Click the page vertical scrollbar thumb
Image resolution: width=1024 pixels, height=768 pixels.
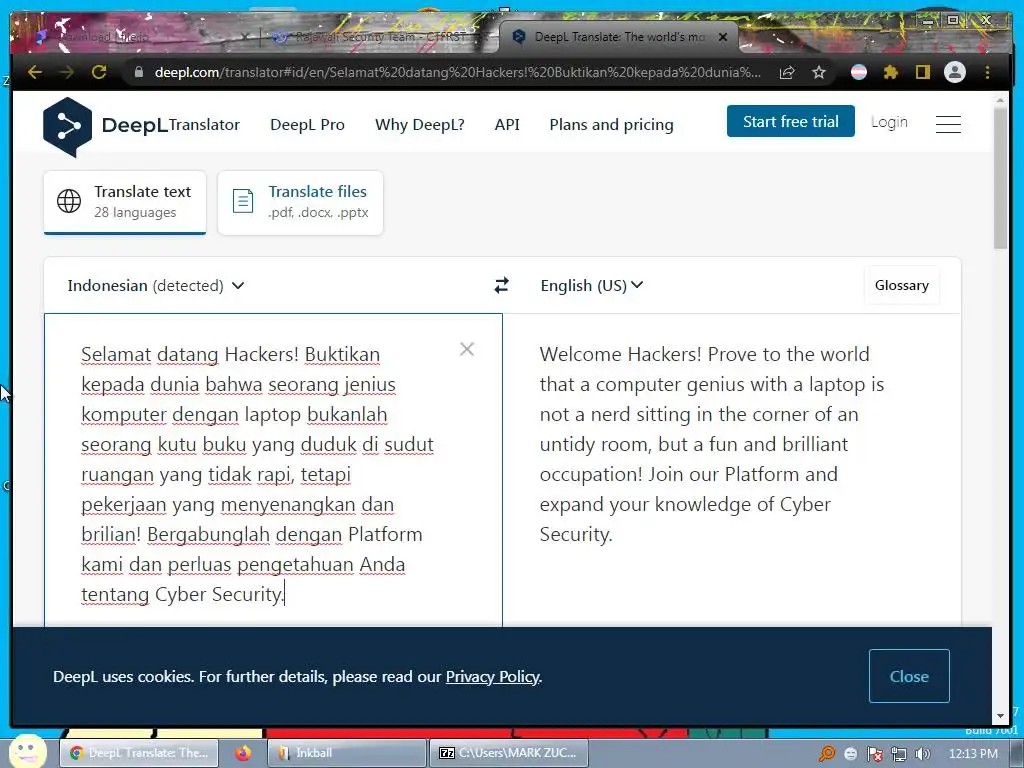1000,176
